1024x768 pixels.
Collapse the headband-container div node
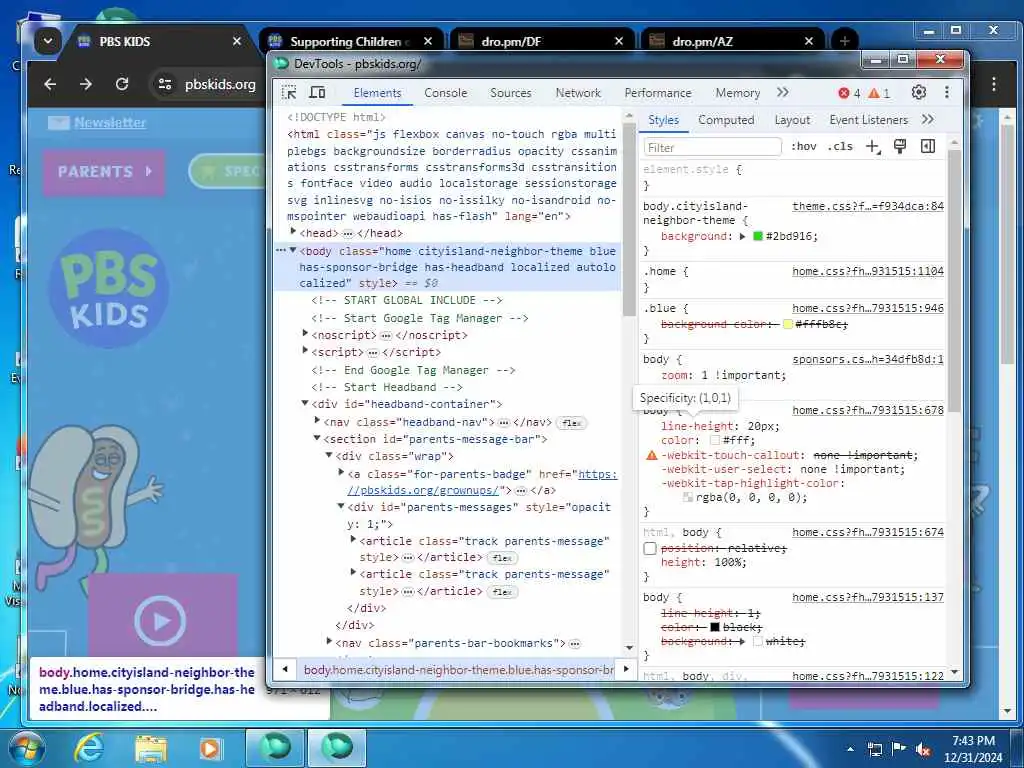point(305,403)
